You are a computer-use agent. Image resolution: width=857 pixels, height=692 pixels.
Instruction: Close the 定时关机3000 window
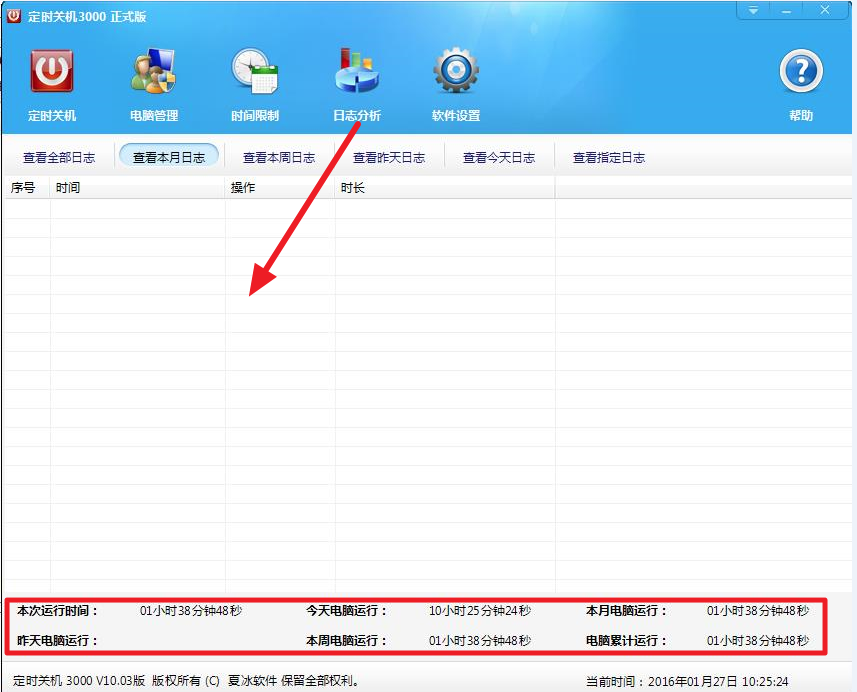[x=825, y=10]
